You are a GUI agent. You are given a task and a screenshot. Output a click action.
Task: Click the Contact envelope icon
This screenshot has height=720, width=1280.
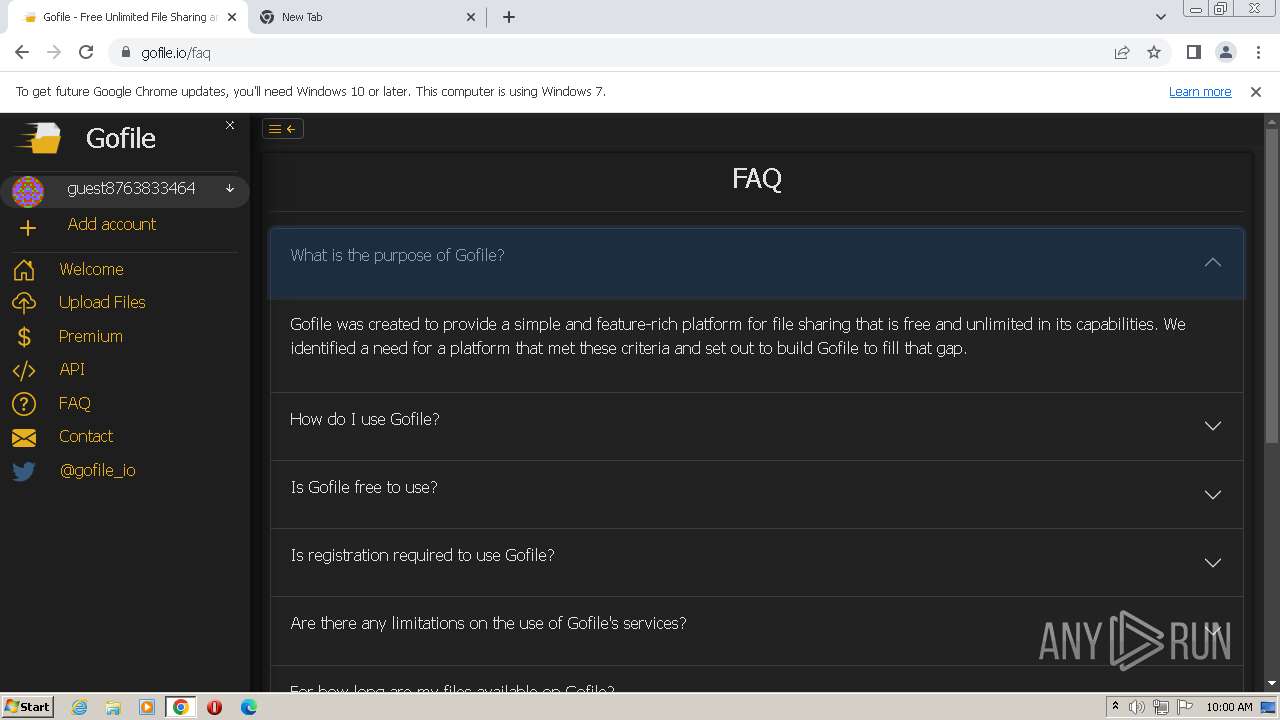coord(24,437)
